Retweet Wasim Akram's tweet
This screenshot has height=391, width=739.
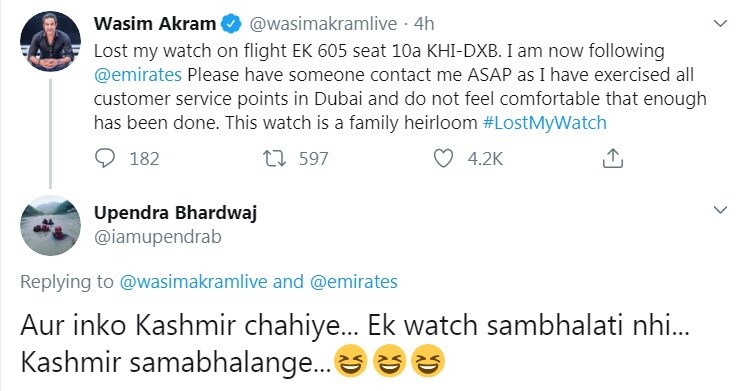(x=274, y=158)
